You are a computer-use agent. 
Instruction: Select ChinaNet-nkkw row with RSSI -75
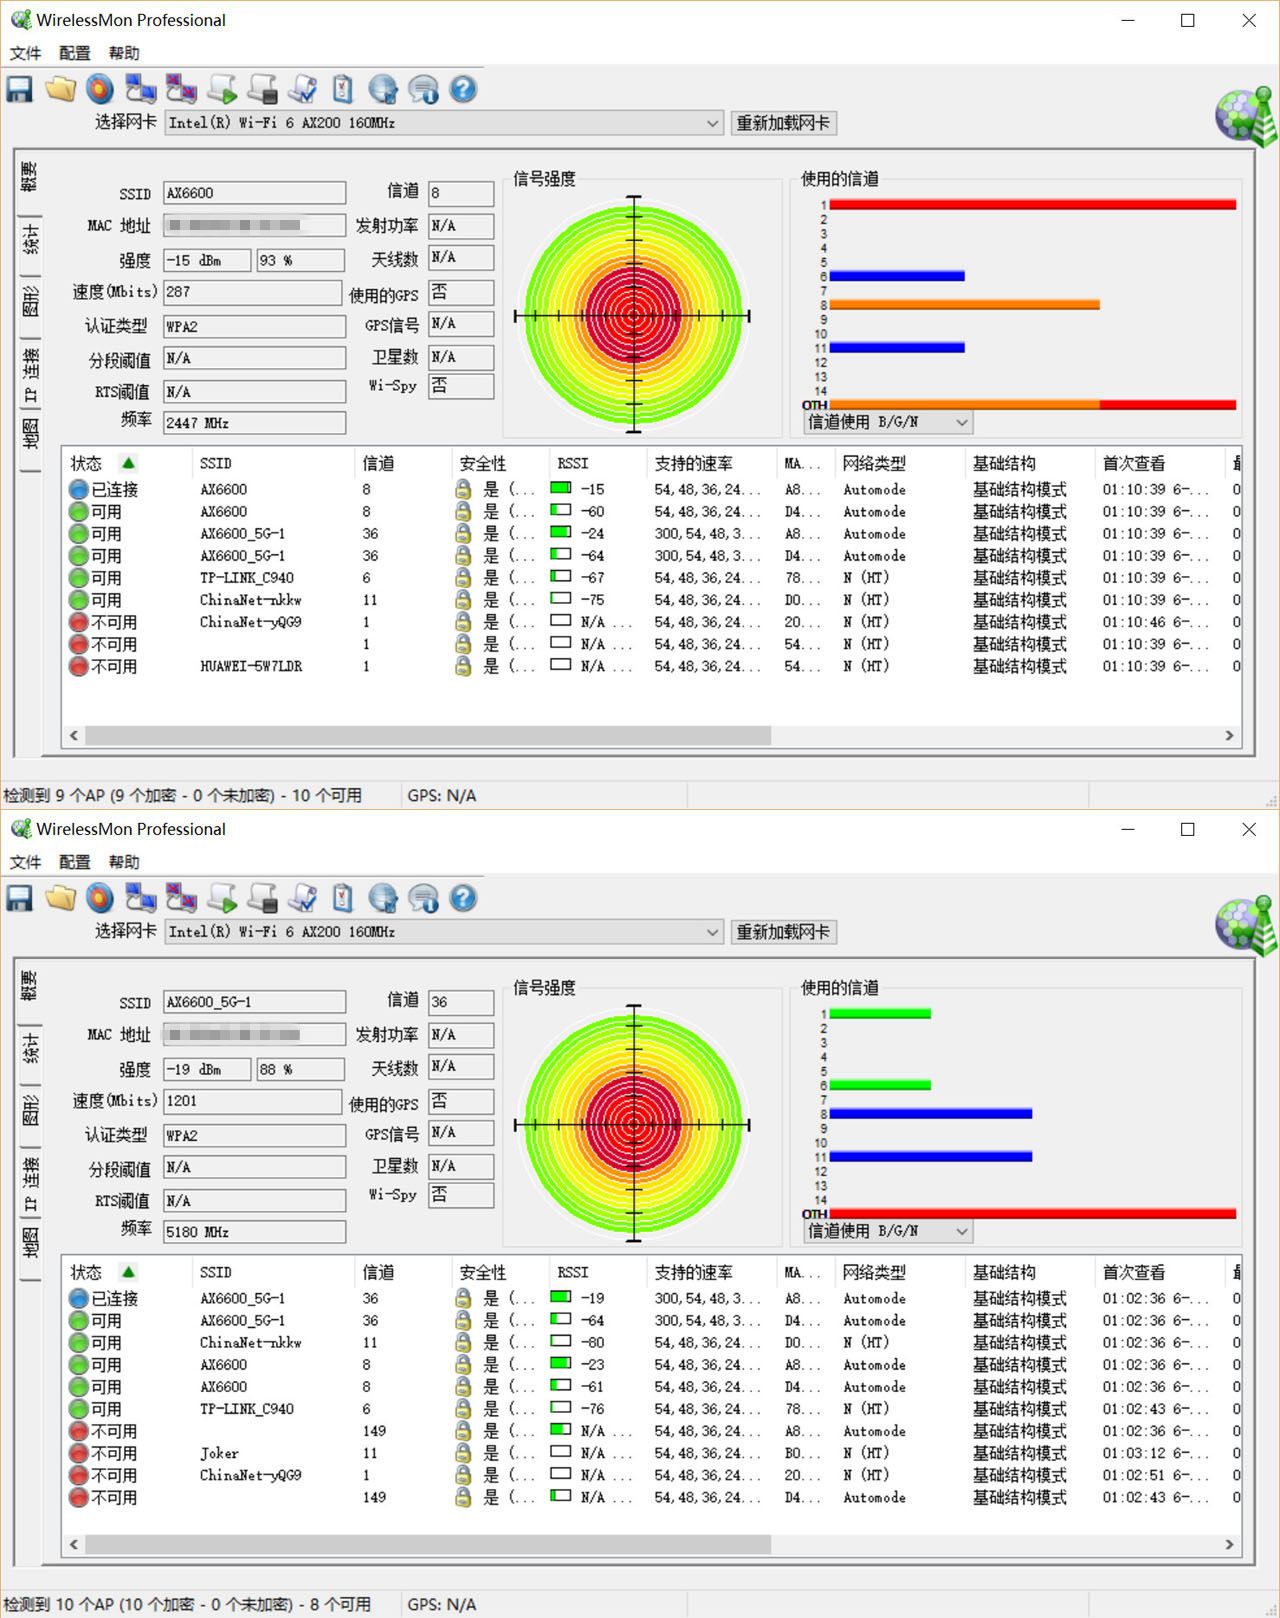coord(652,600)
